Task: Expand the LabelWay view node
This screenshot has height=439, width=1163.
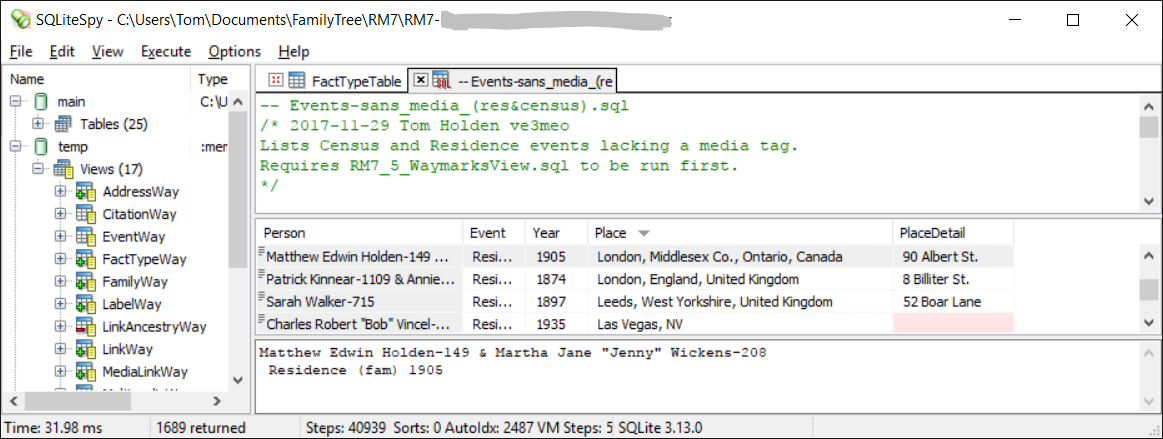Action: pos(61,304)
